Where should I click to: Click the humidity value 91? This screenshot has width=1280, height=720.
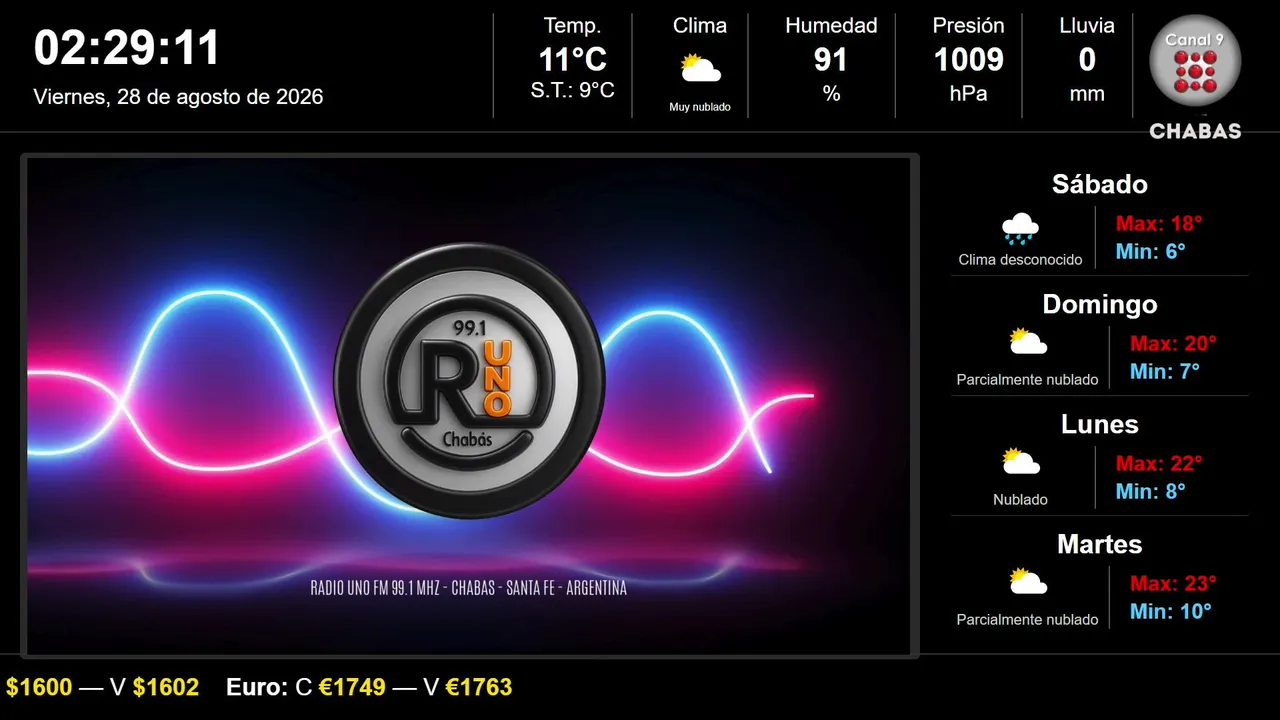(831, 60)
